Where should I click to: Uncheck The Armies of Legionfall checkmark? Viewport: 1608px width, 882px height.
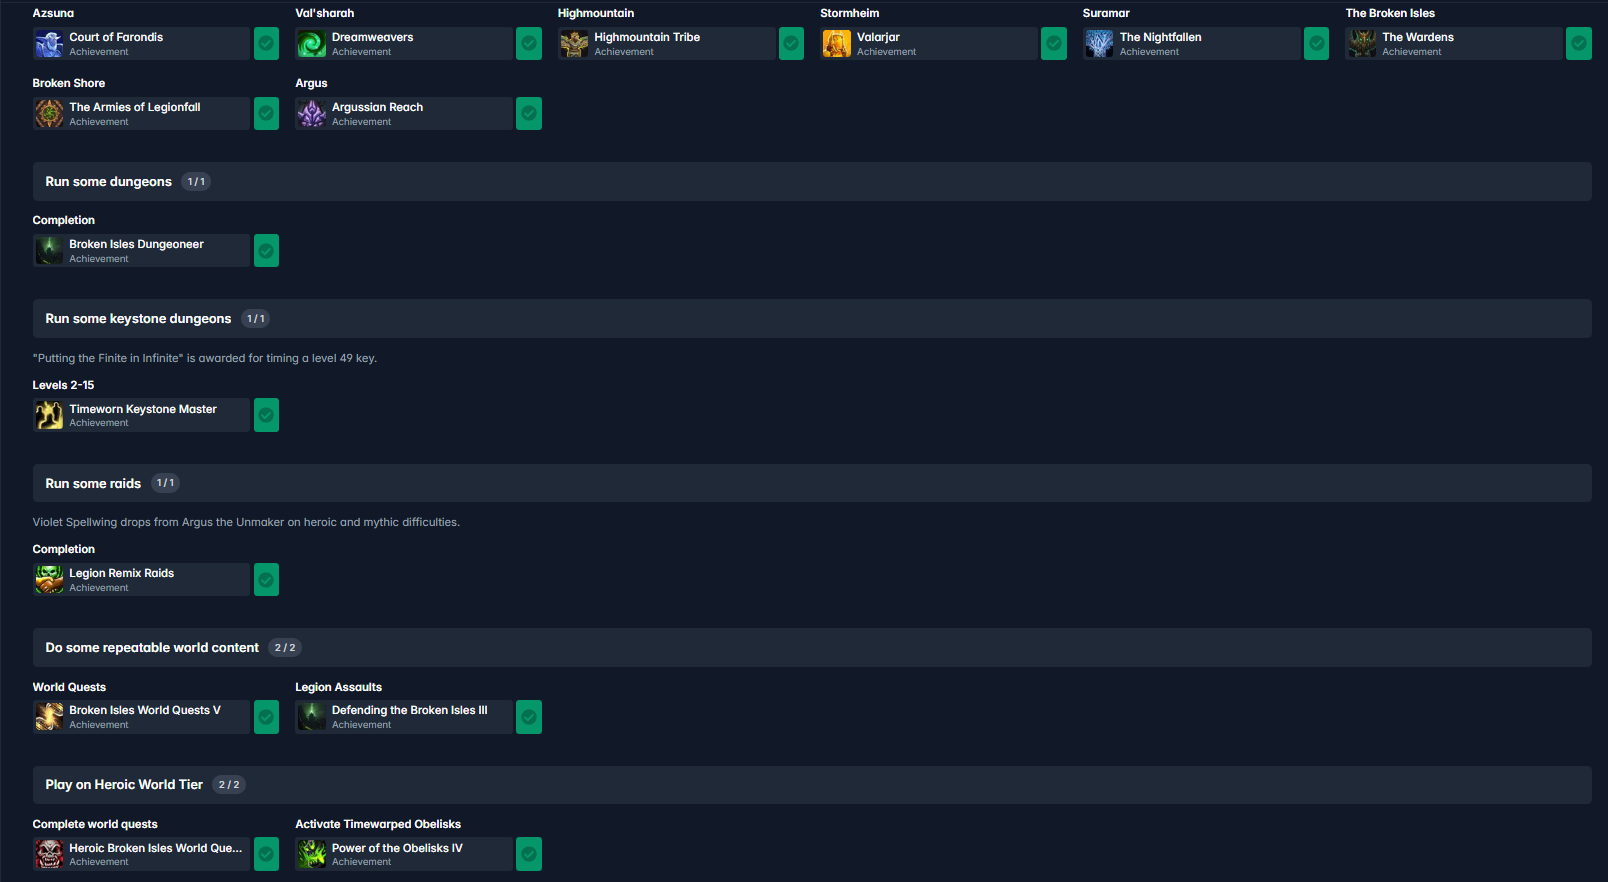coord(266,114)
